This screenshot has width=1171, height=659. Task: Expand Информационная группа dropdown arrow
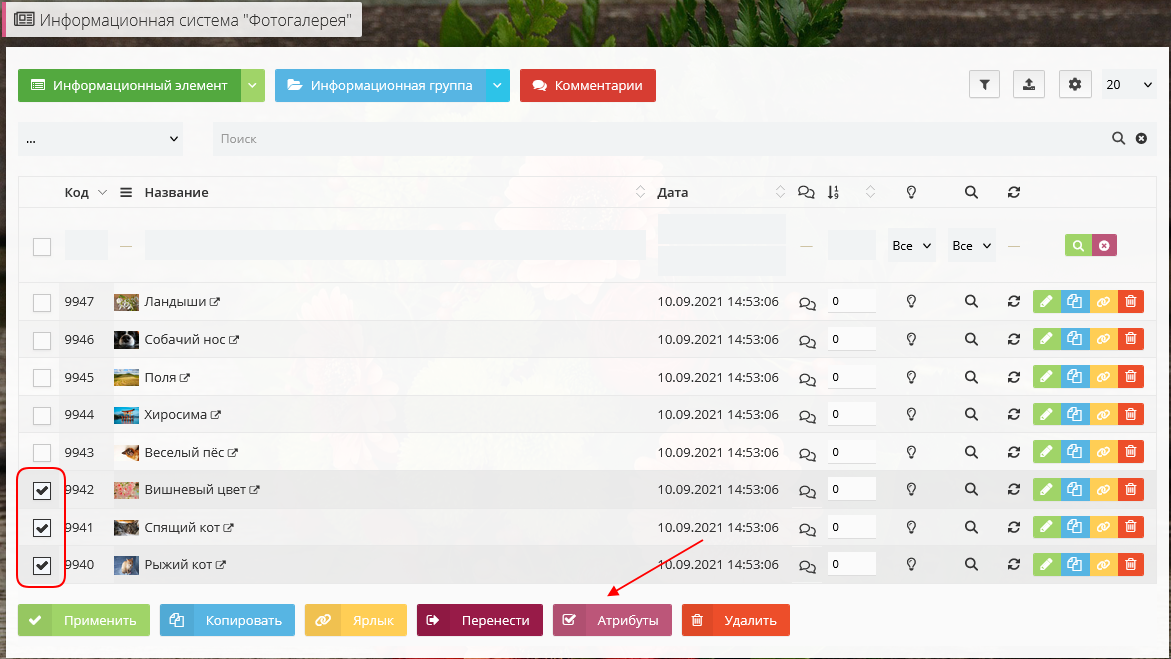pyautogui.click(x=498, y=86)
